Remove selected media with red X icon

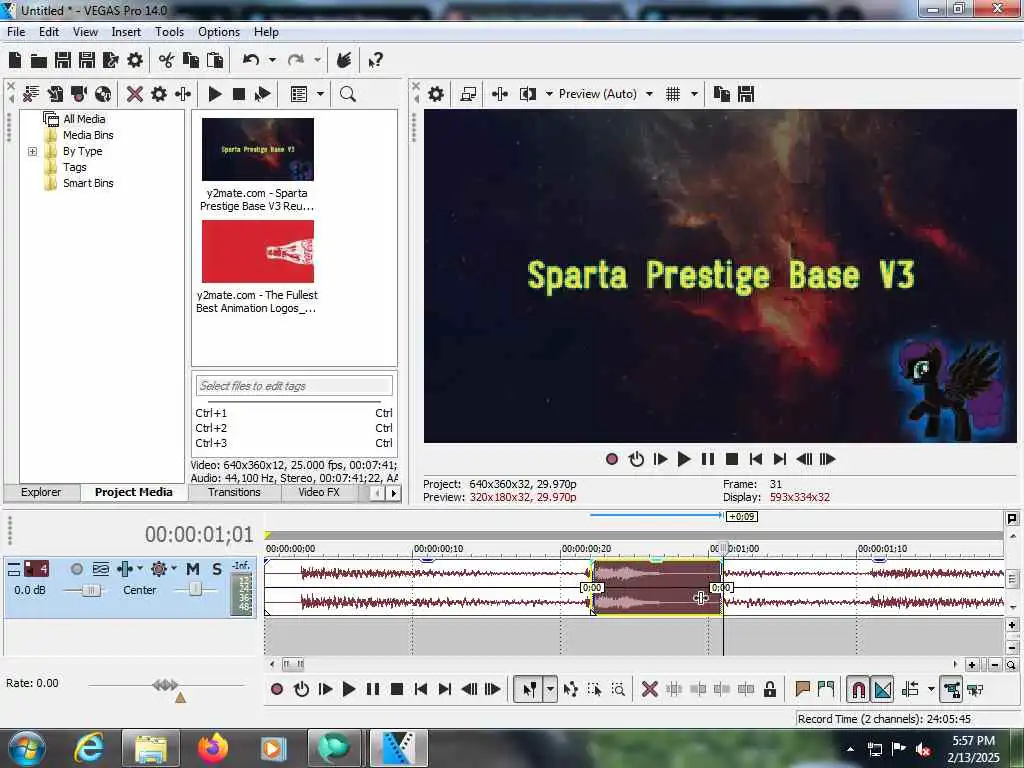[135, 94]
